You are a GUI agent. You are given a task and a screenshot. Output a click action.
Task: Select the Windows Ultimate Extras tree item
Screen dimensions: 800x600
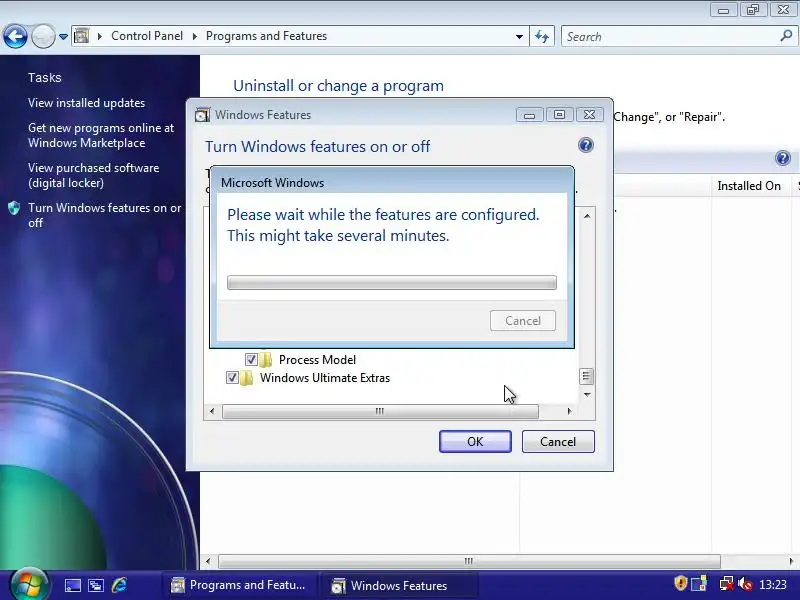(325, 378)
